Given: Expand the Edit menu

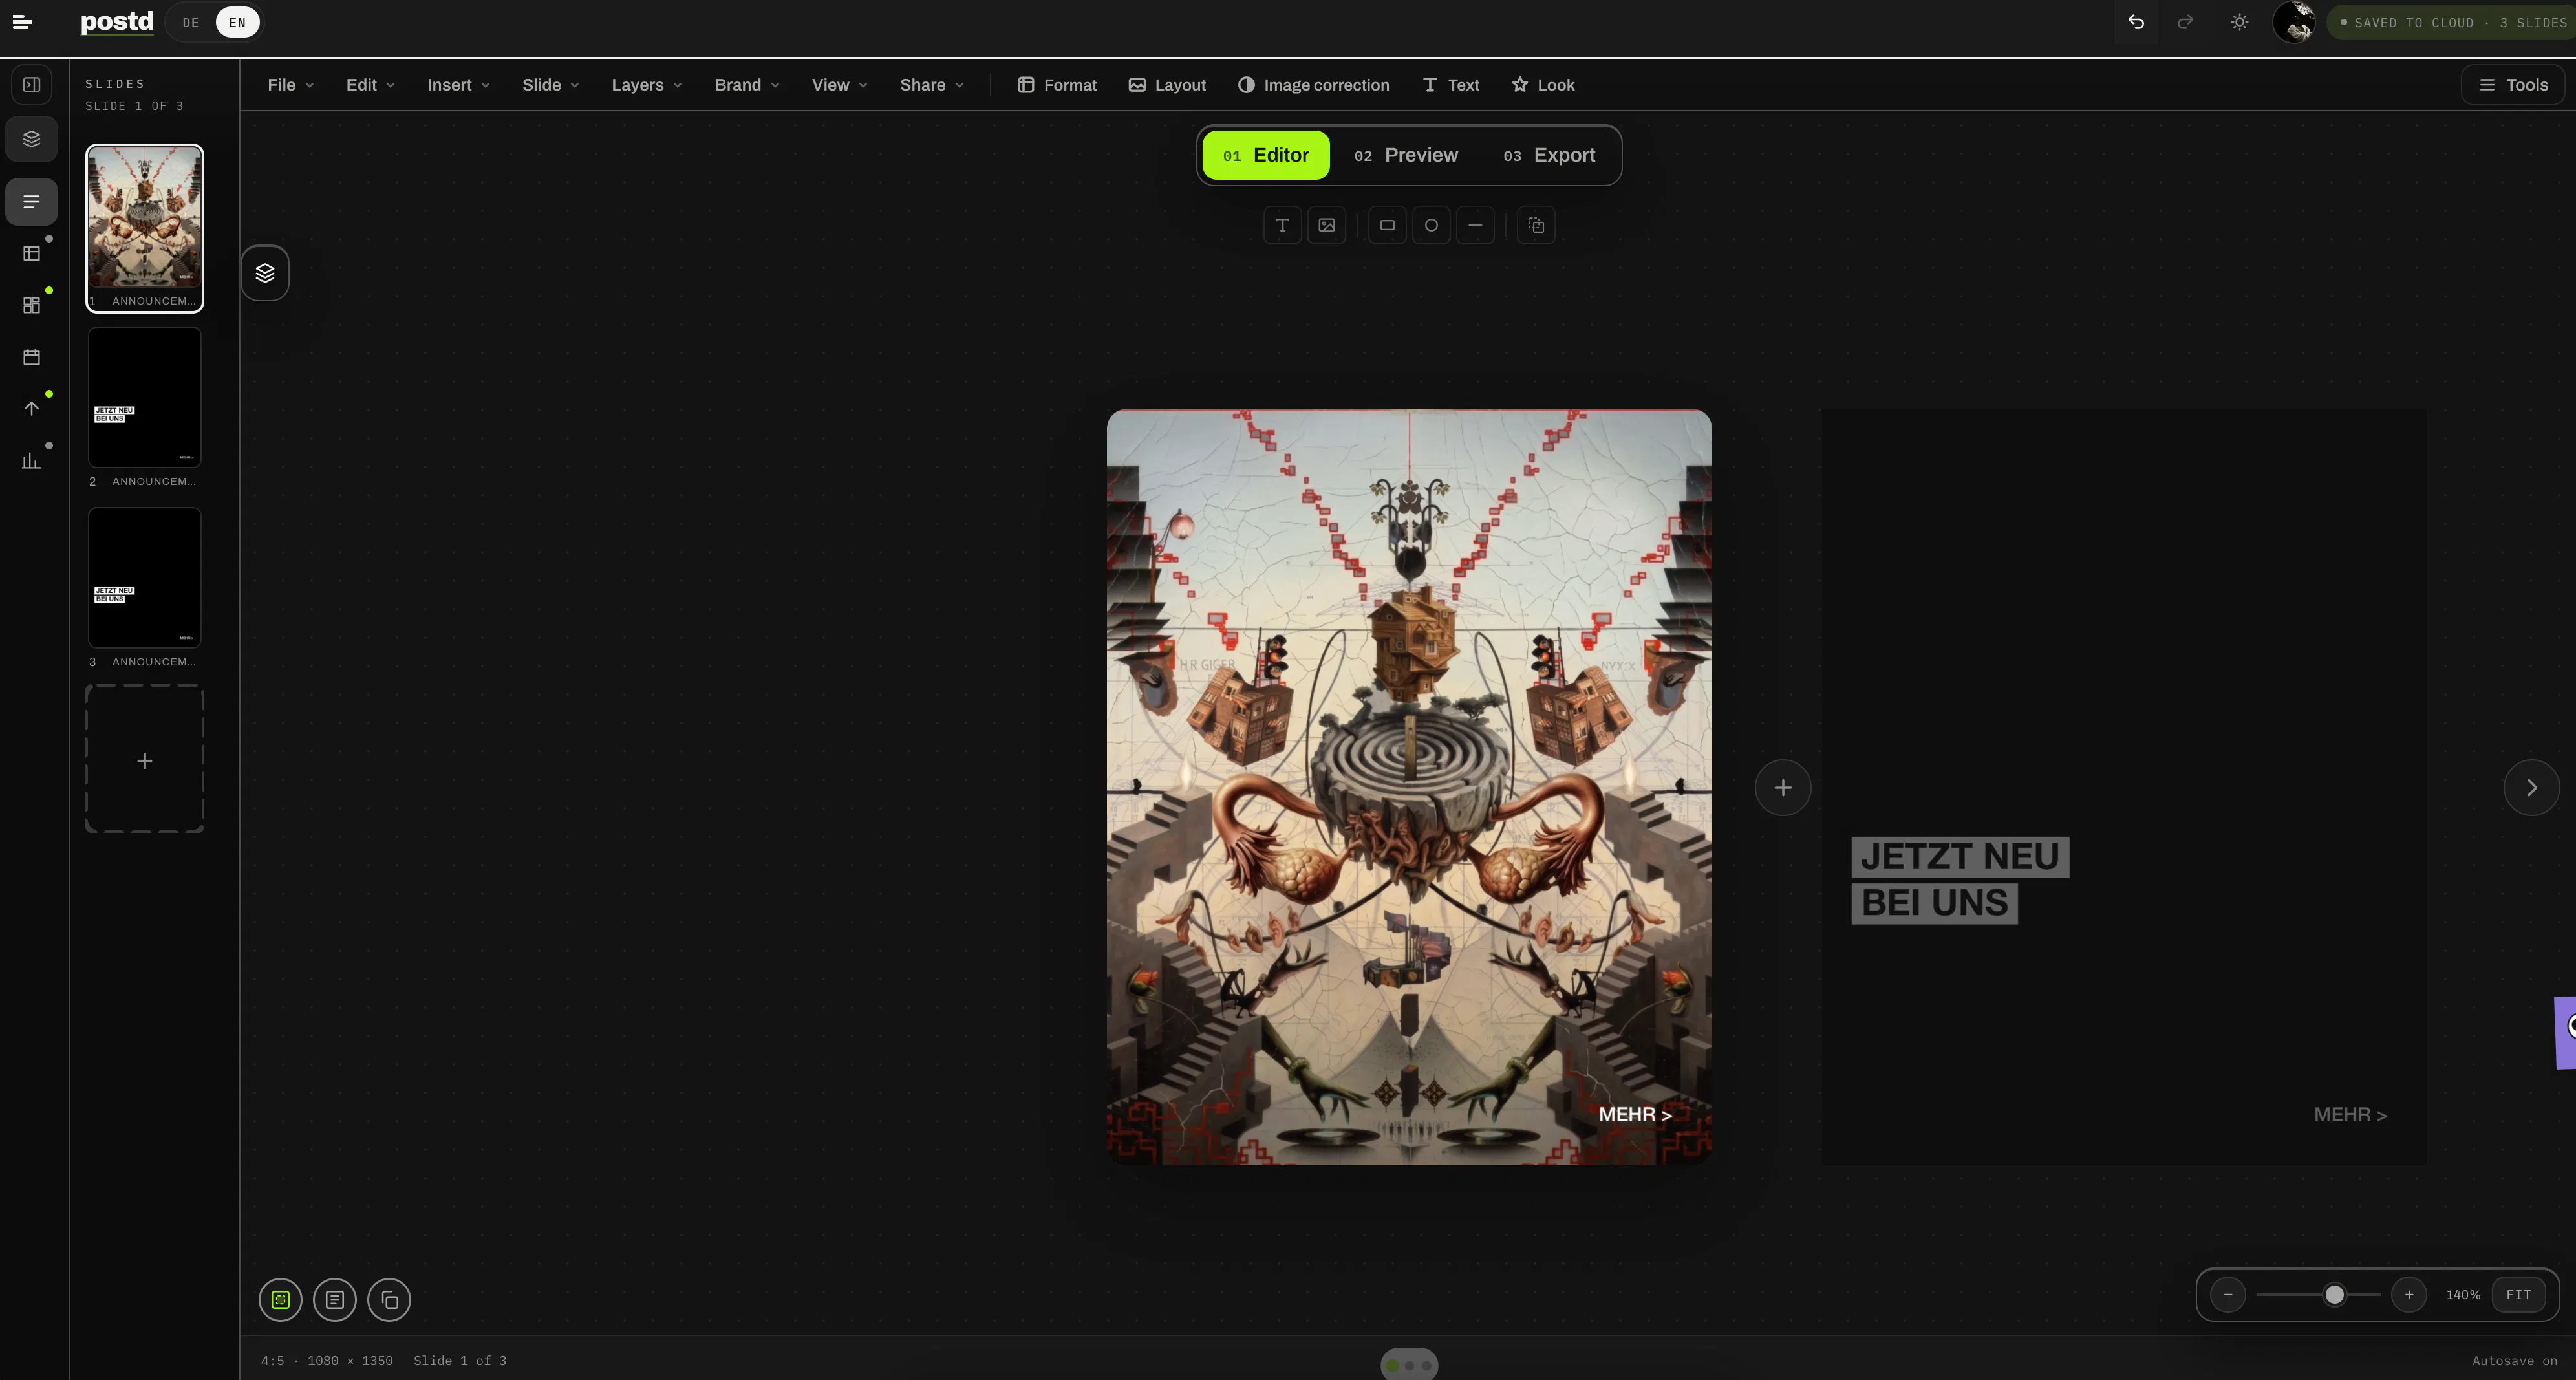Looking at the screenshot, I should [370, 85].
